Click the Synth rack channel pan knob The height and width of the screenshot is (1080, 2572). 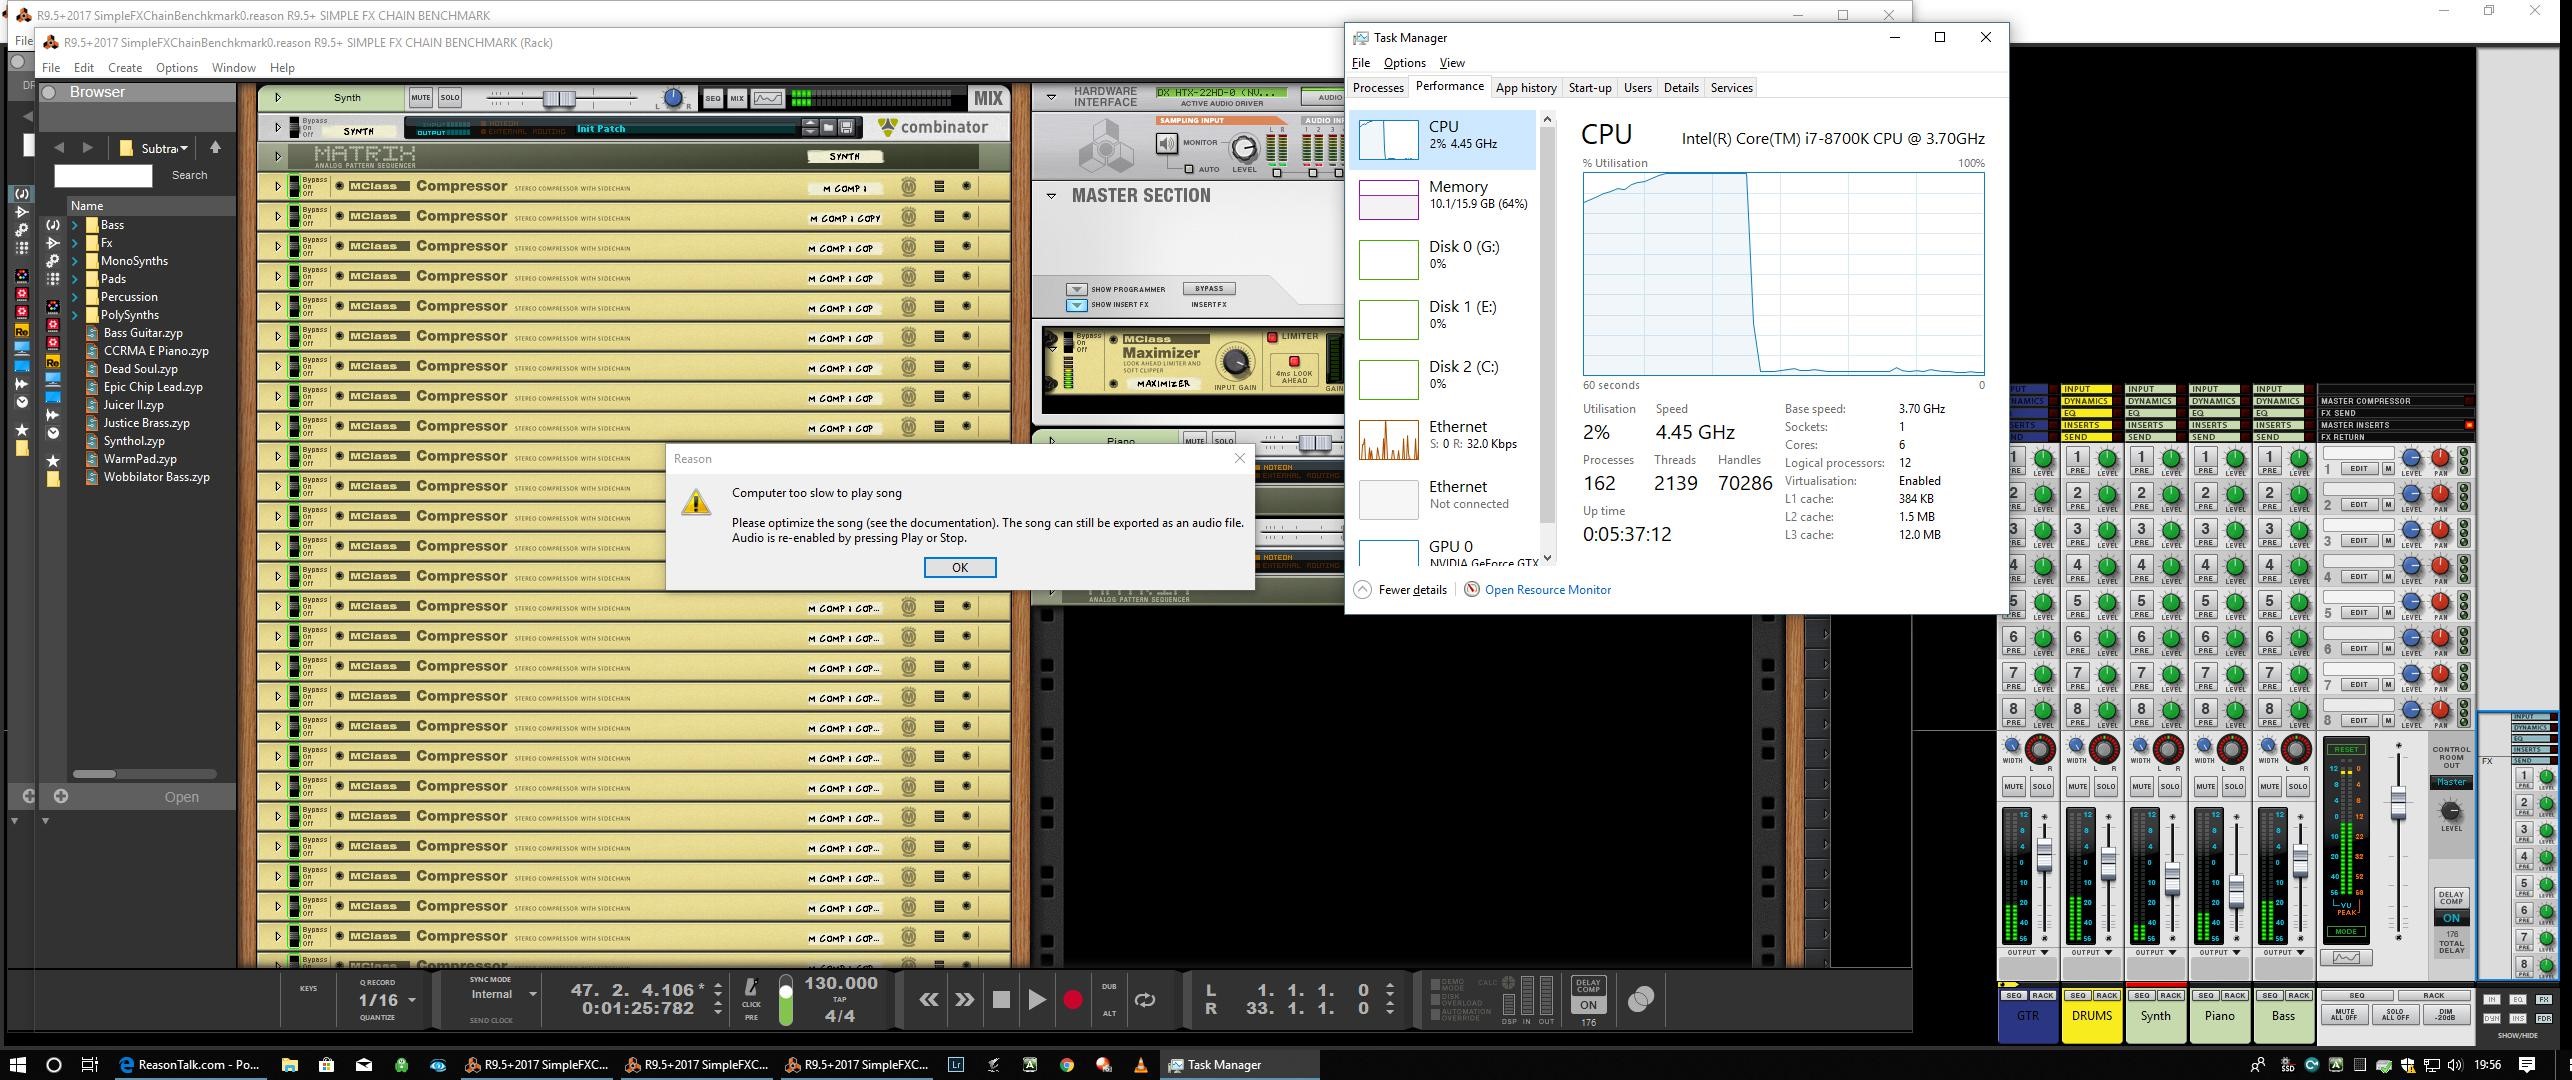pyautogui.click(x=673, y=97)
